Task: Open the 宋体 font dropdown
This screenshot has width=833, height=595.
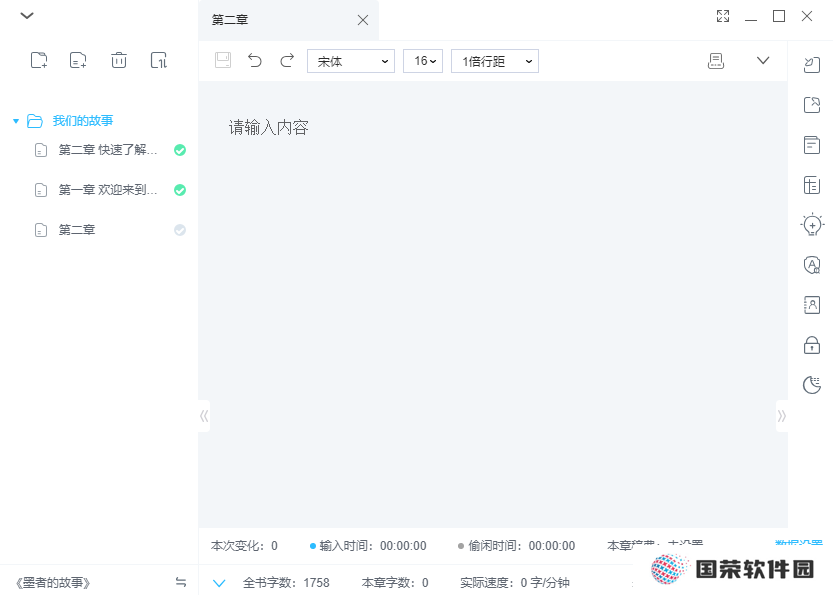Action: click(x=351, y=61)
